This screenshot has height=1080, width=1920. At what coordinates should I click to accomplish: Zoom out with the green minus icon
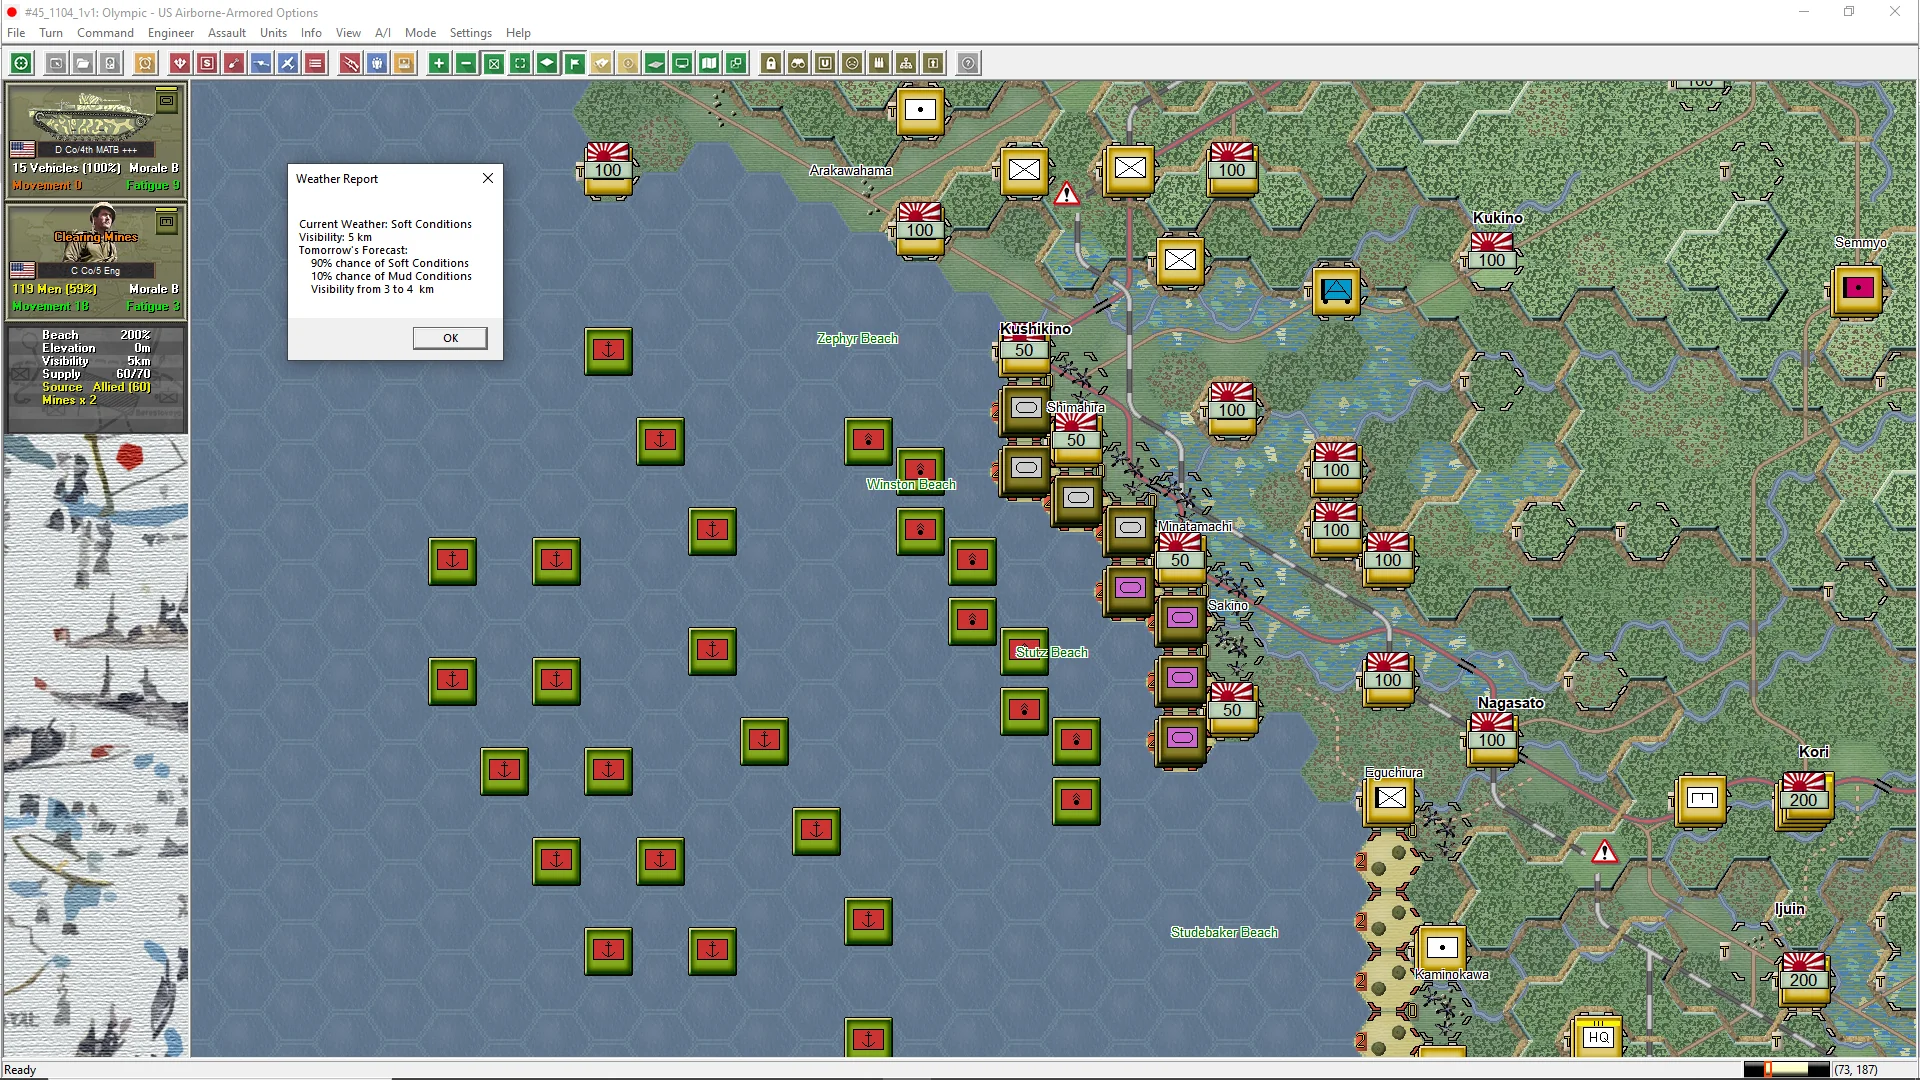(466, 64)
